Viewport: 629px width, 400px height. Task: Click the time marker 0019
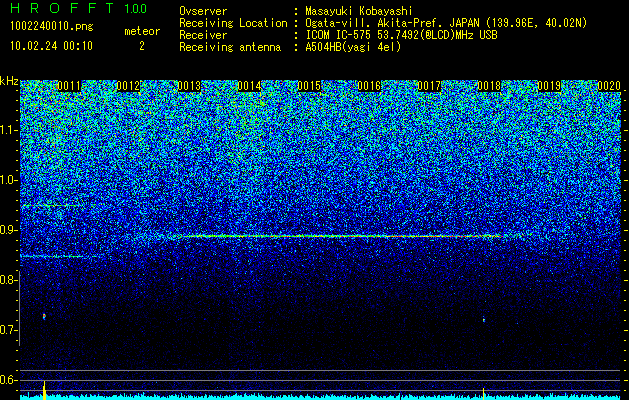click(x=549, y=86)
